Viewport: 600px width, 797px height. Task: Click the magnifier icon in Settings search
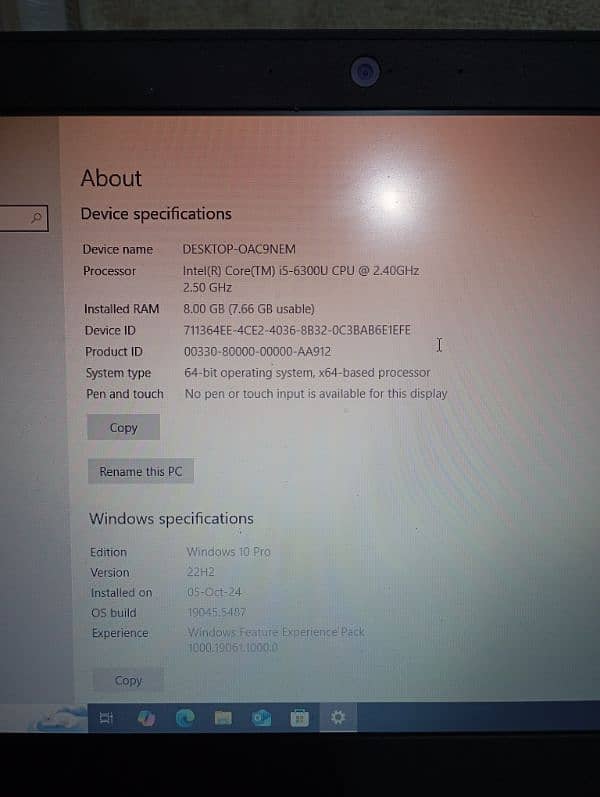point(37,216)
